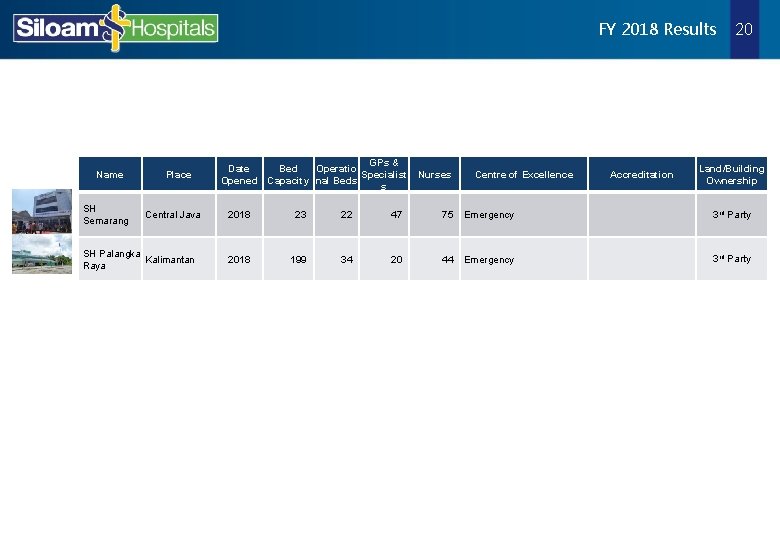Screen dimensions: 780x540
Task: Select the 'Name' column header
Action: coord(110,174)
